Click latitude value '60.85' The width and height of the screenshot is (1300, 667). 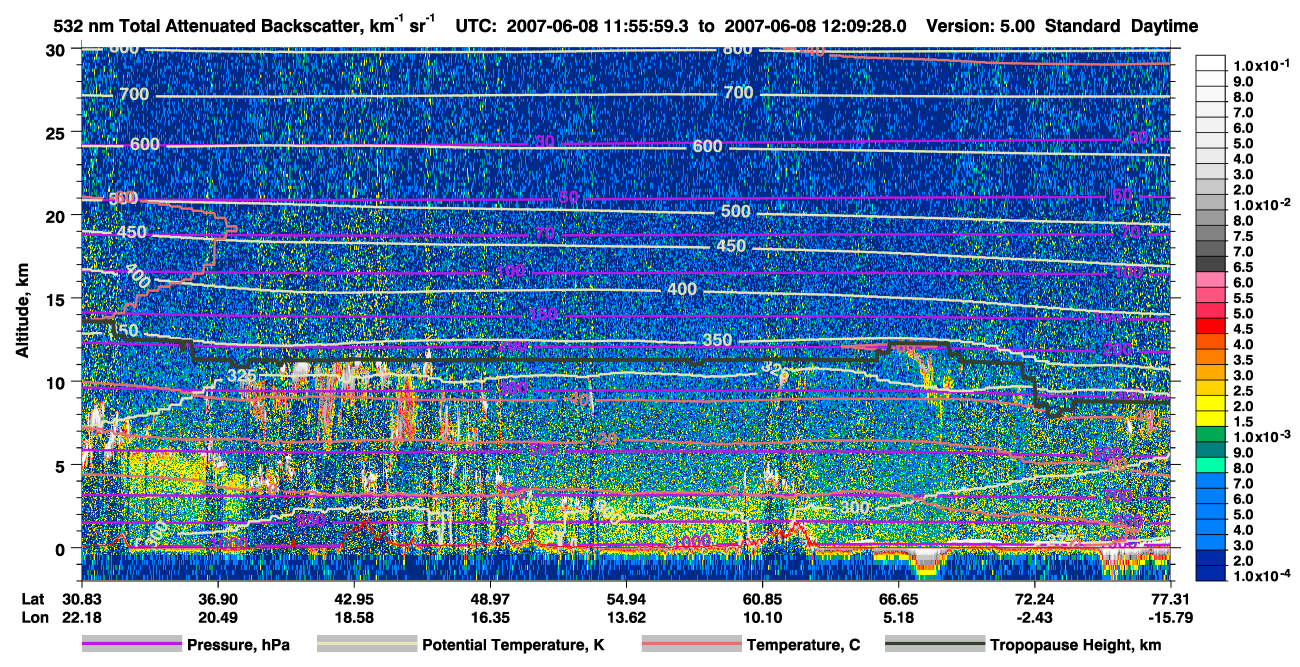click(x=762, y=597)
